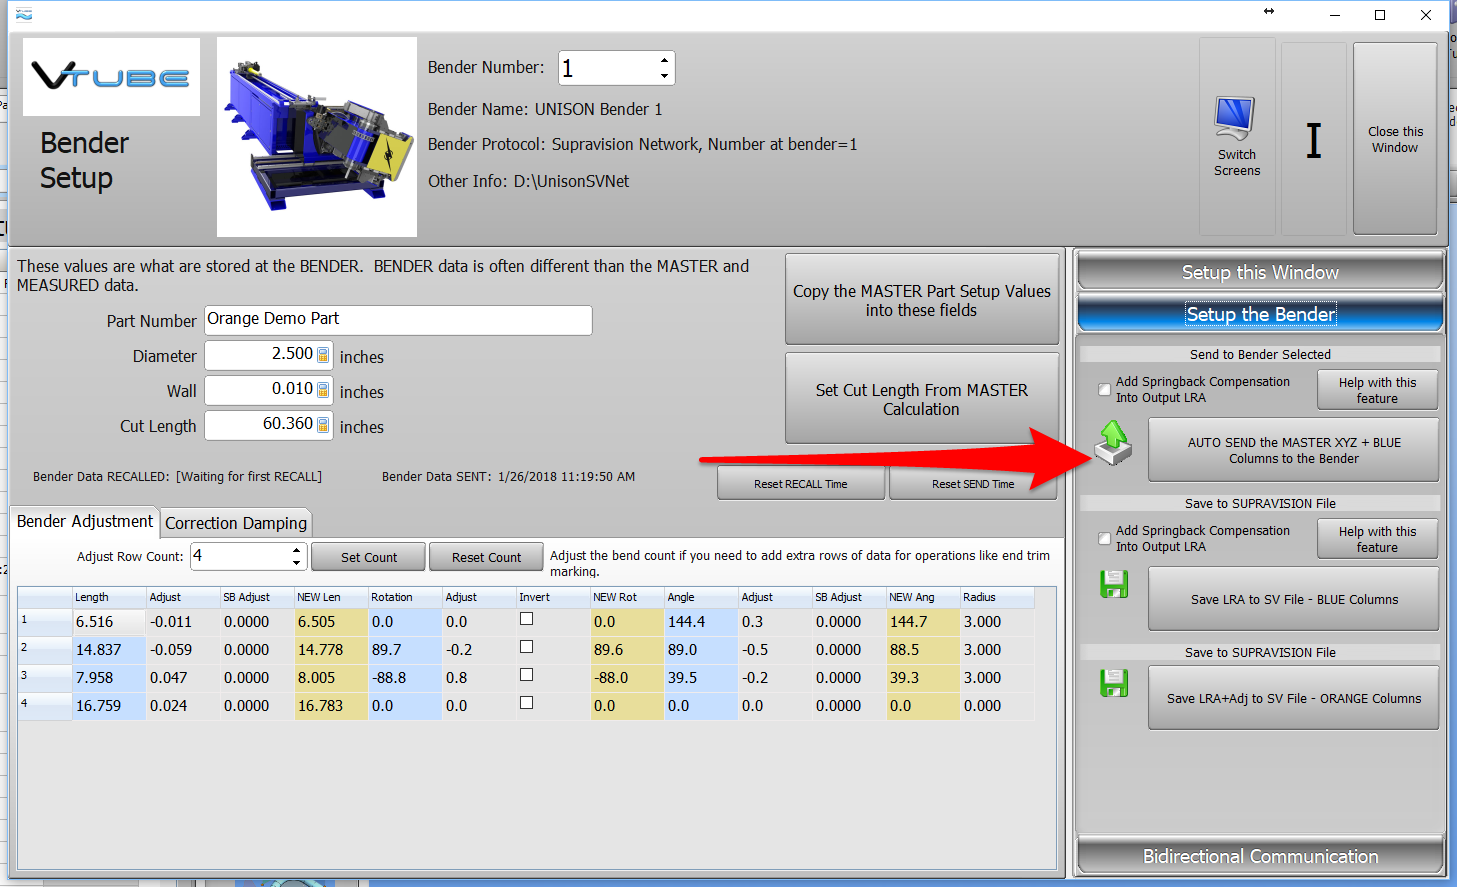
Task: Open calculator icon in Cut Length field
Action: (323, 425)
